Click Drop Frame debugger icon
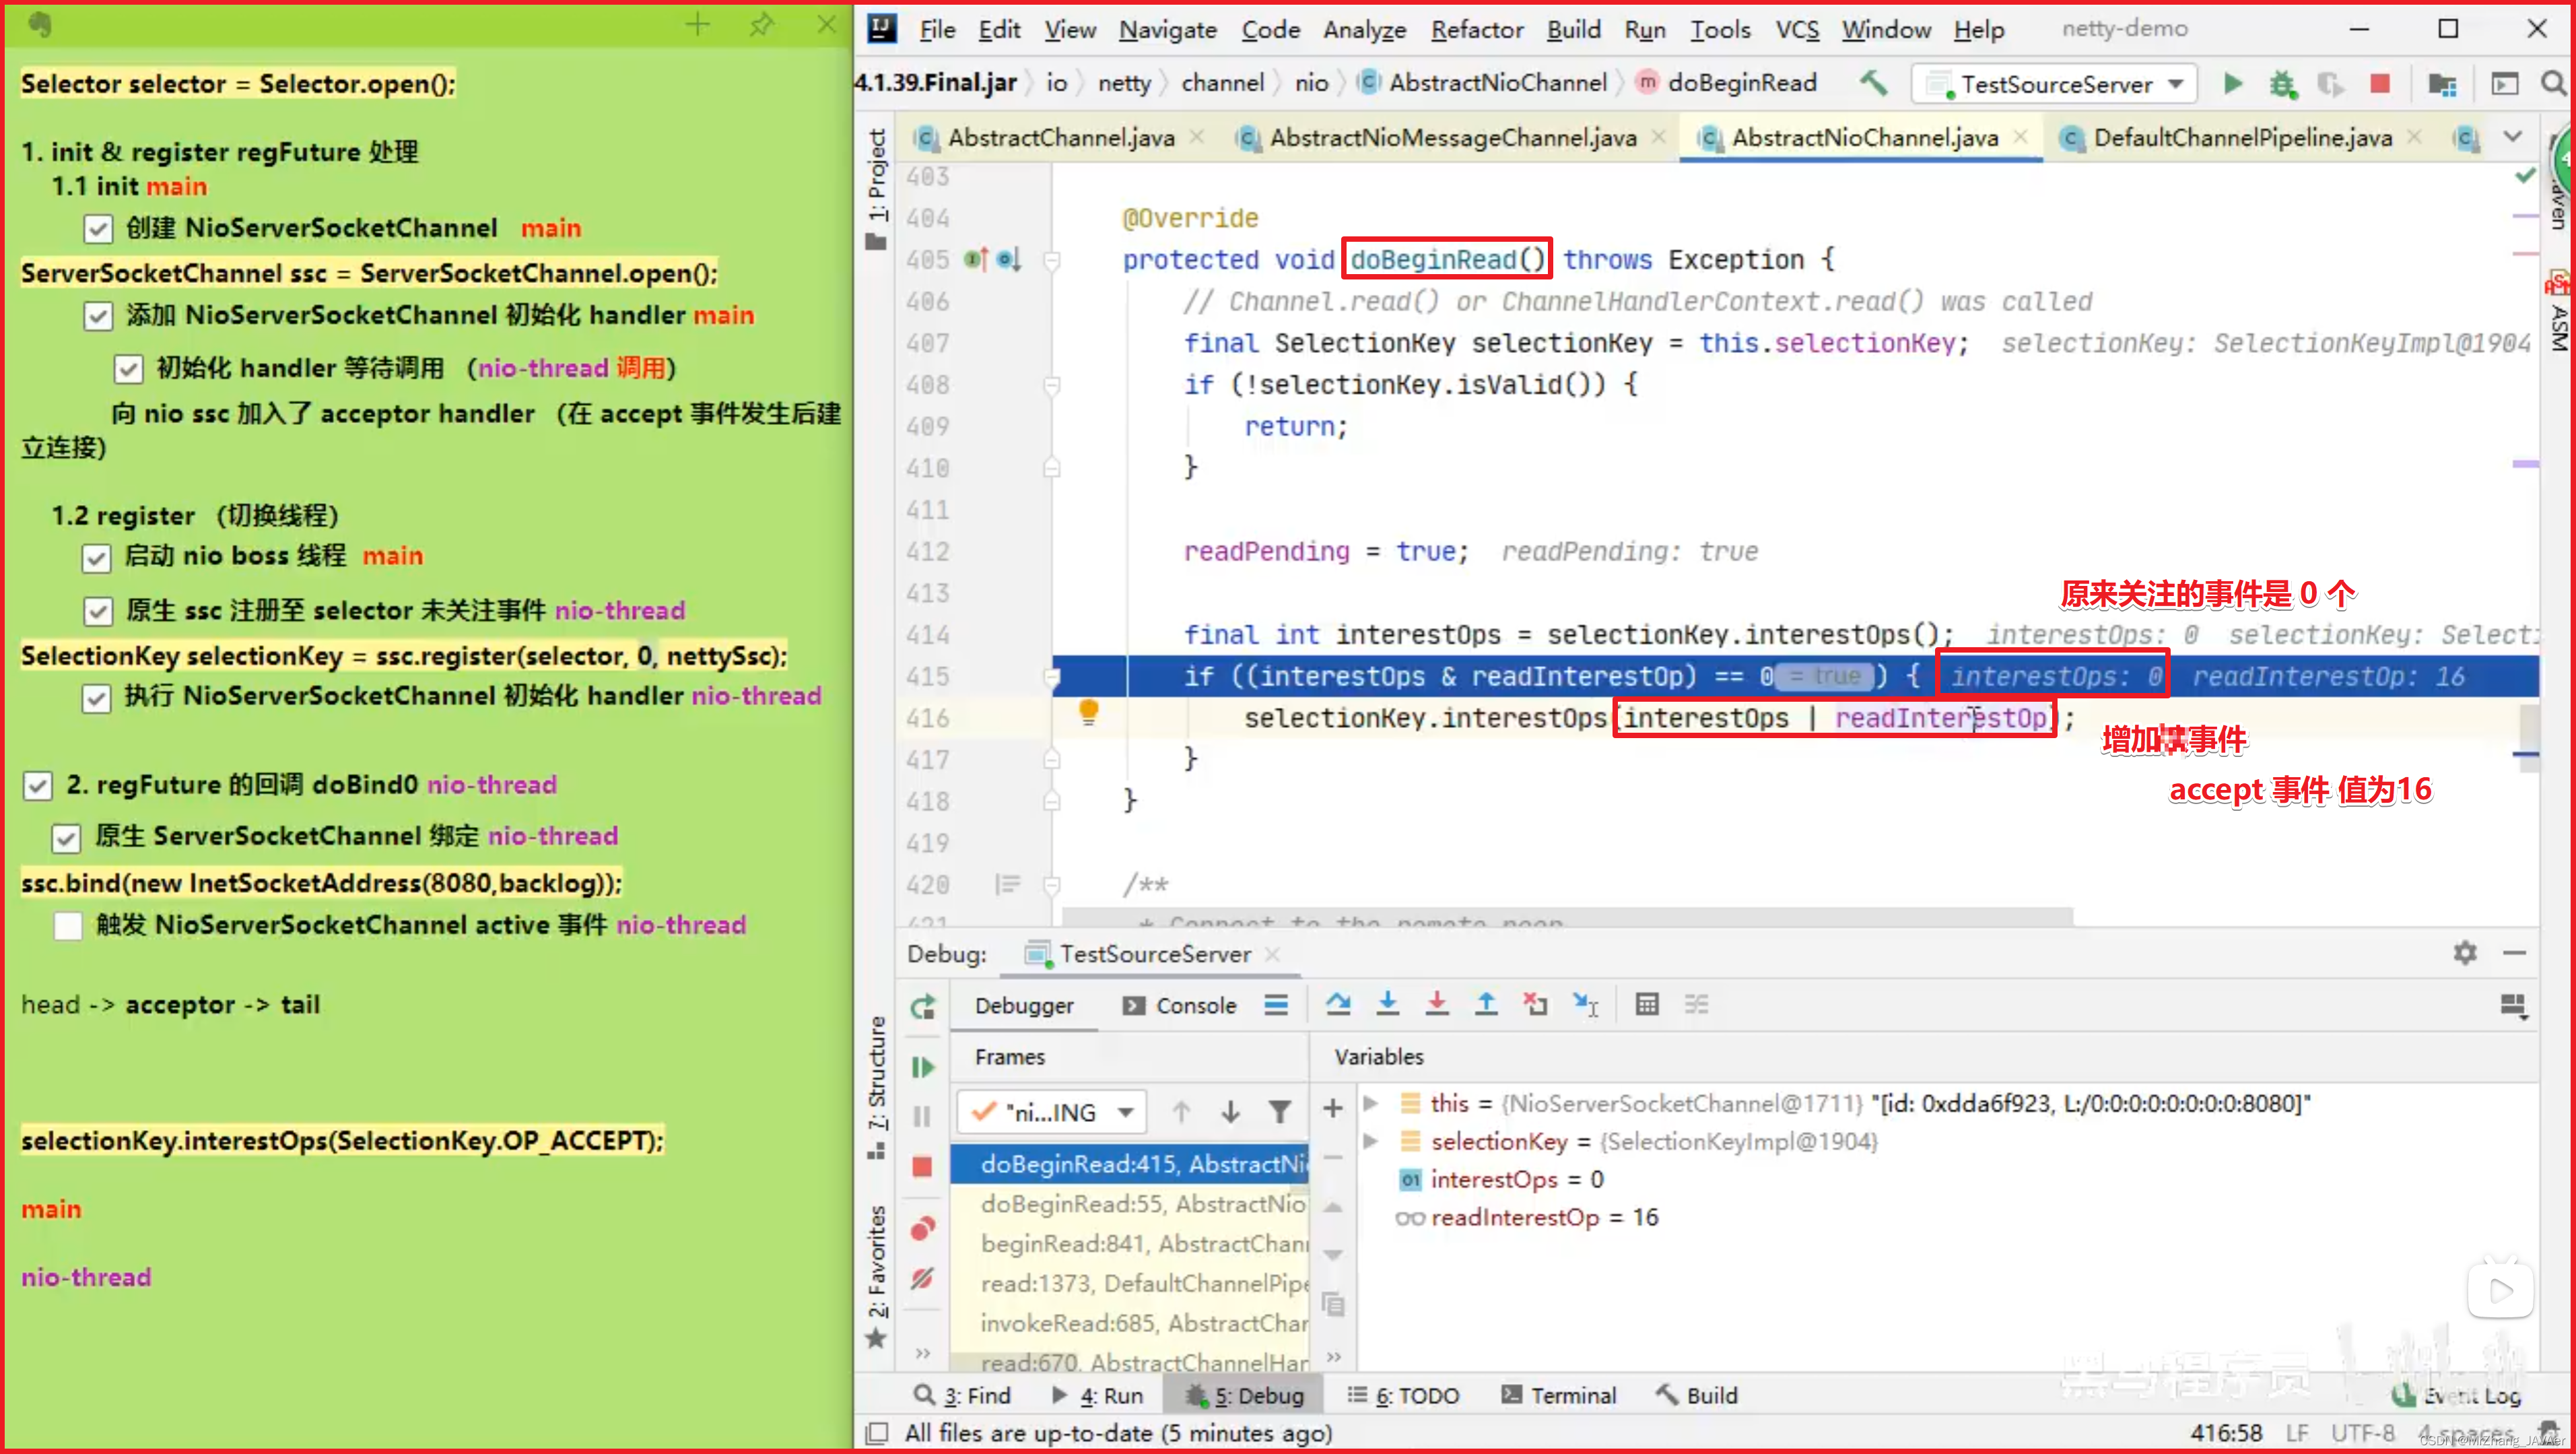The image size is (2576, 1454). pyautogui.click(x=1535, y=1004)
